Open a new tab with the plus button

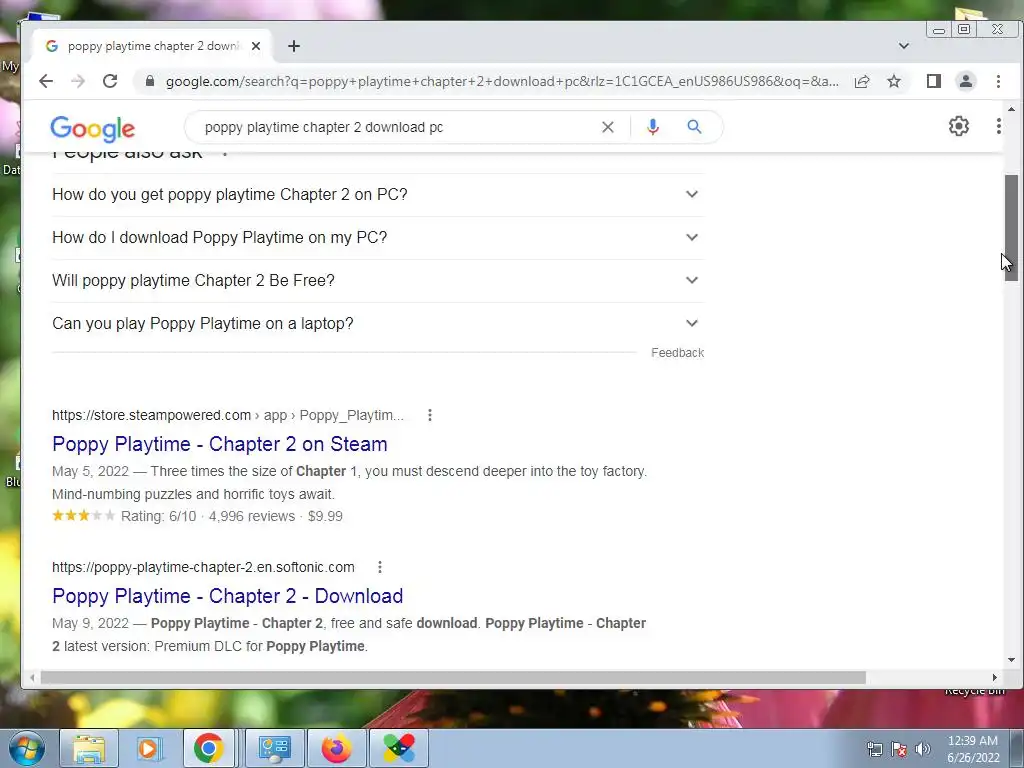(x=294, y=46)
